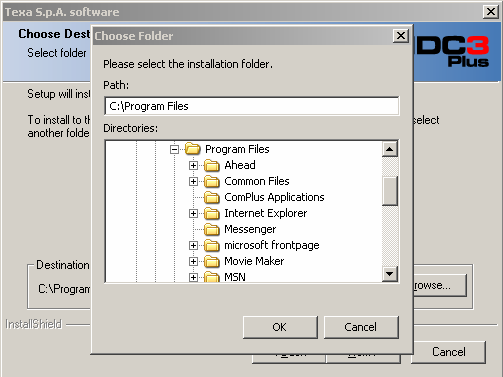Viewport: 503px width, 377px height.
Task: Click into the Path text field
Action: coord(252,106)
